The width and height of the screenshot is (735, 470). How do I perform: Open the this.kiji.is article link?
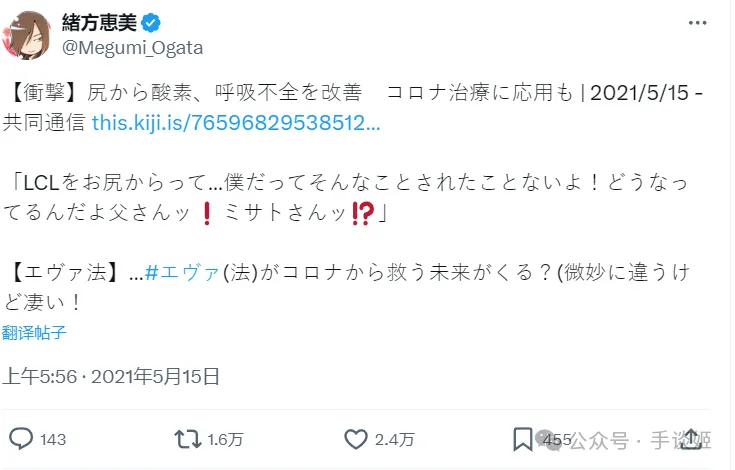pyautogui.click(x=236, y=122)
